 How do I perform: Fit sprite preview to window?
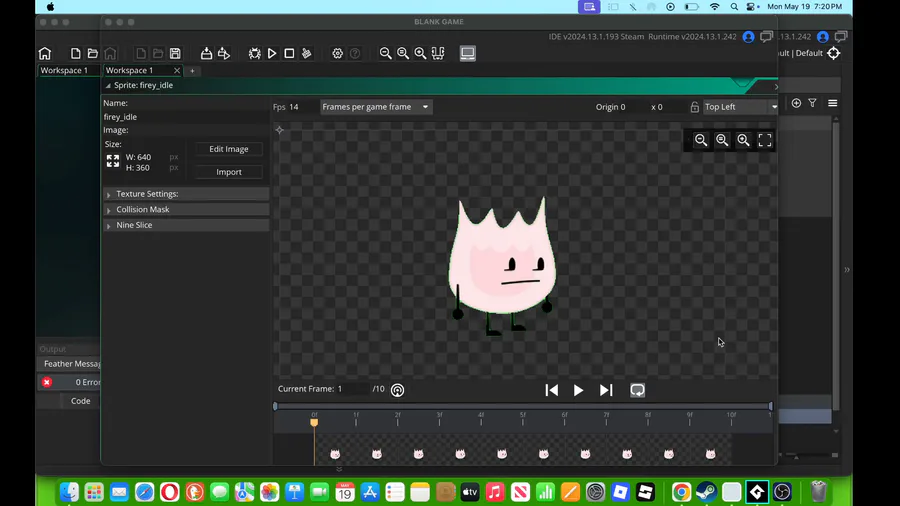pos(765,140)
